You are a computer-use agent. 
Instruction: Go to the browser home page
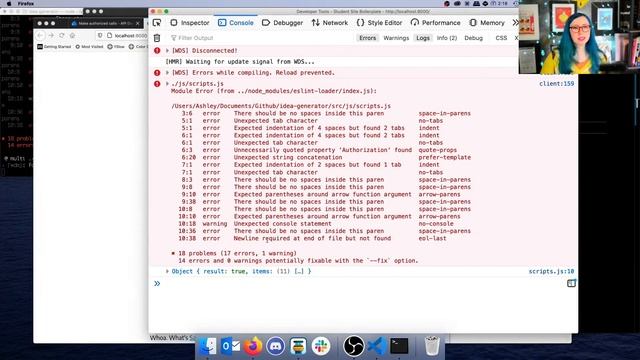72,36
